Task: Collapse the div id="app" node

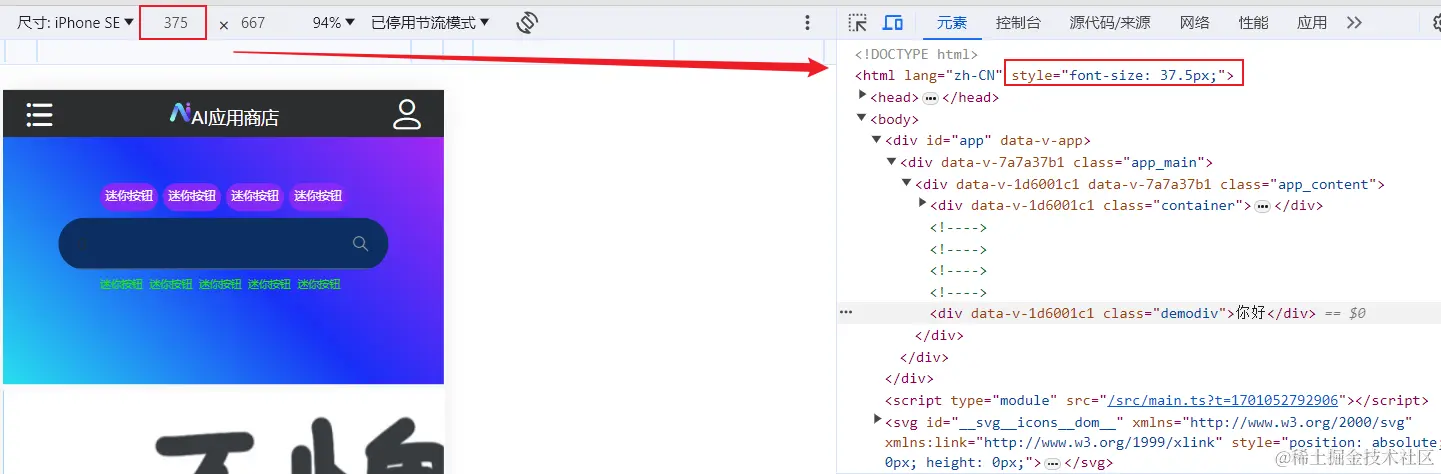Action: pos(877,140)
